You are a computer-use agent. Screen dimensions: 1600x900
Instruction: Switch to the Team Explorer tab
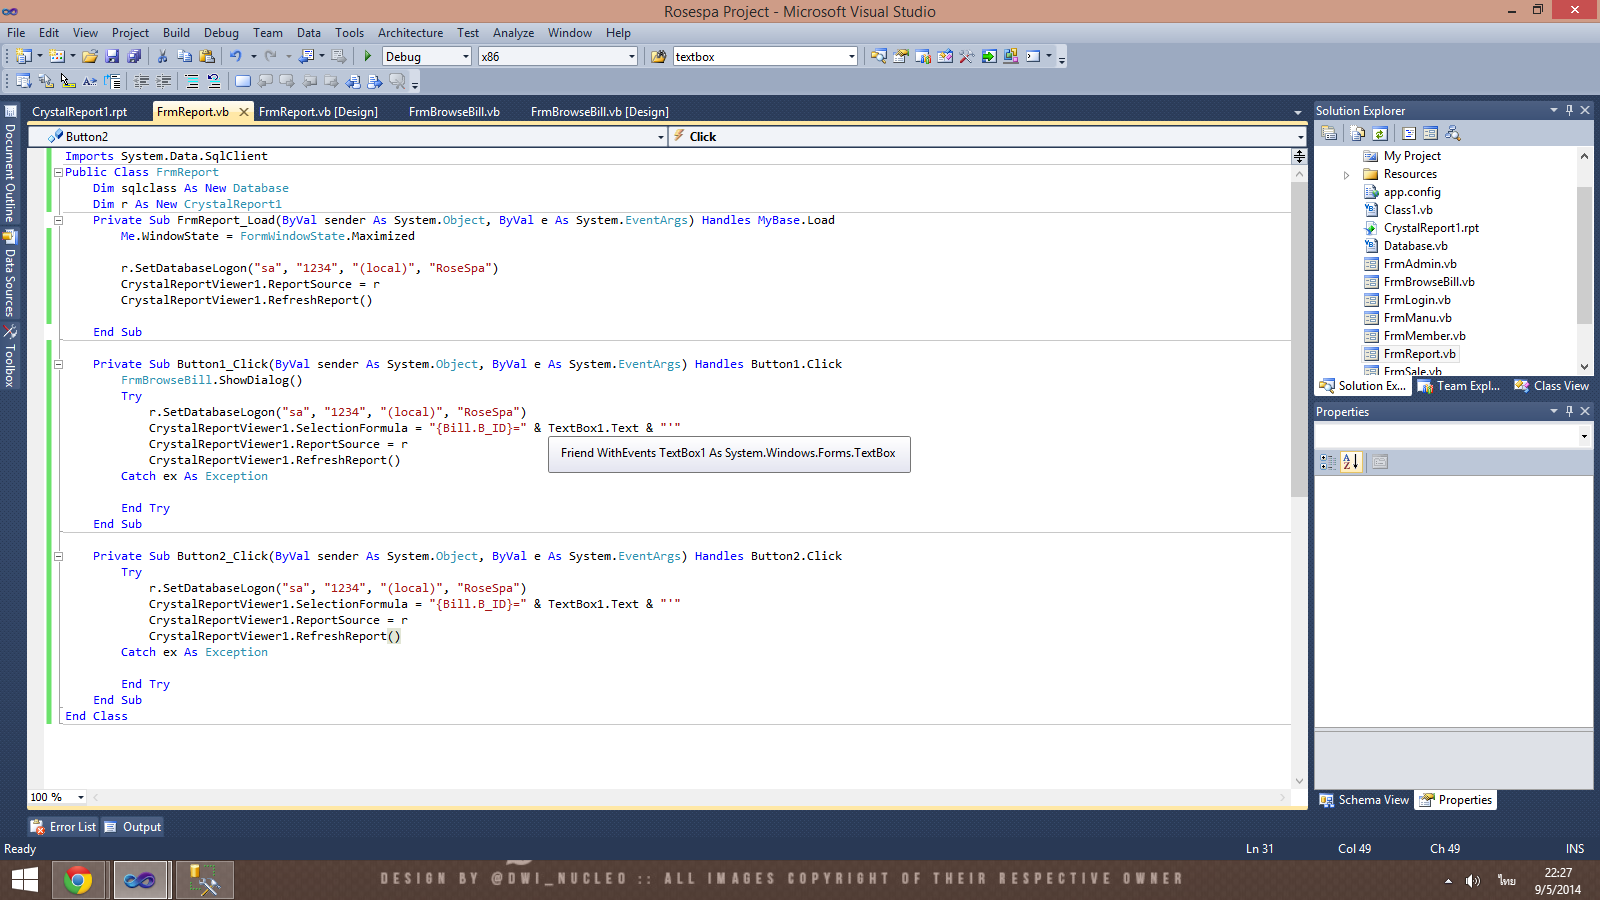pyautogui.click(x=1459, y=386)
